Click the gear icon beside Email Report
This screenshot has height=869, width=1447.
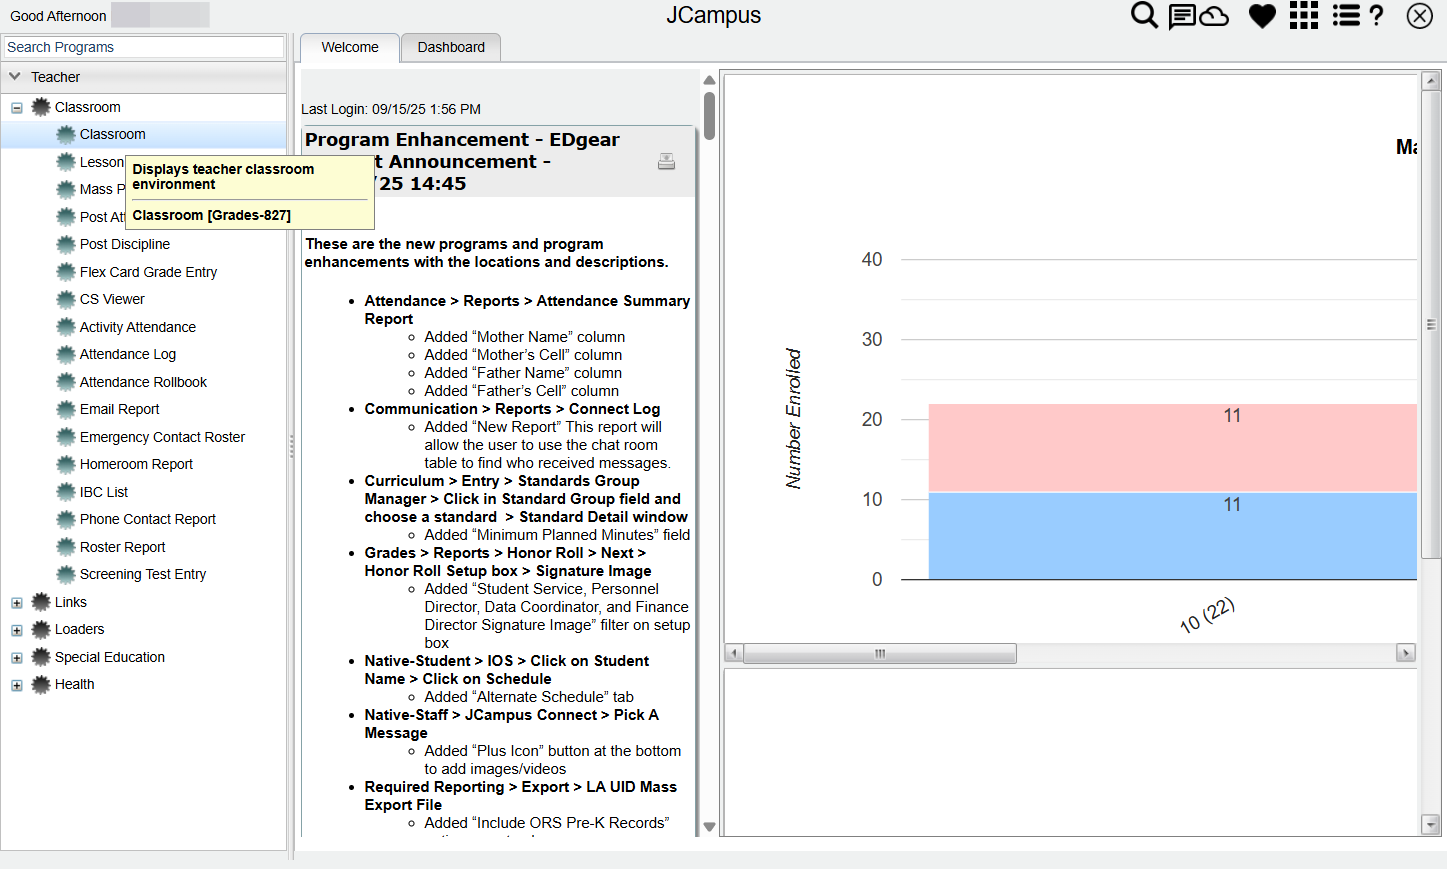[x=66, y=409]
